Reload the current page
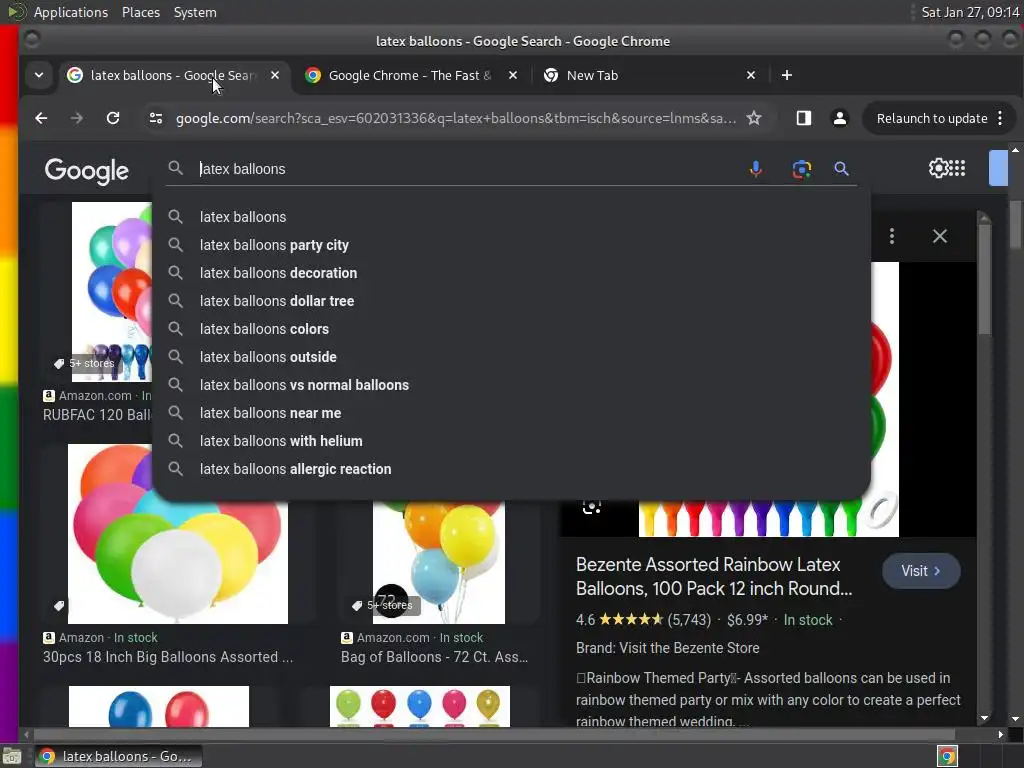Image resolution: width=1024 pixels, height=768 pixels. point(113,118)
